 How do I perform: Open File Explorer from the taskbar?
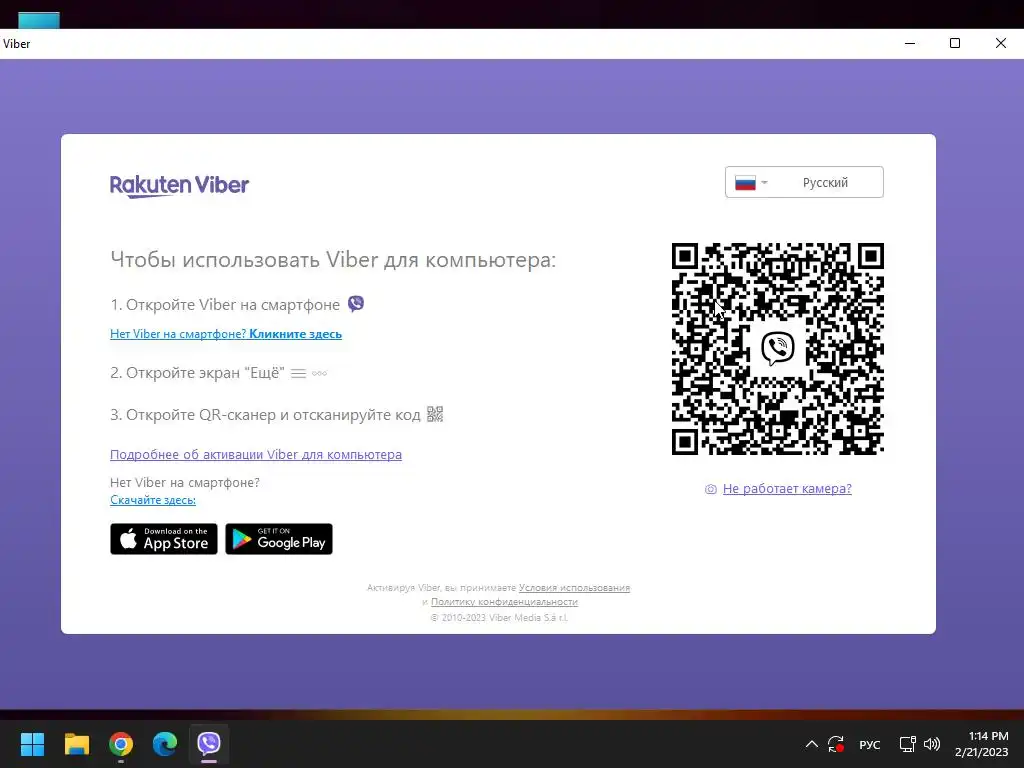(x=76, y=743)
